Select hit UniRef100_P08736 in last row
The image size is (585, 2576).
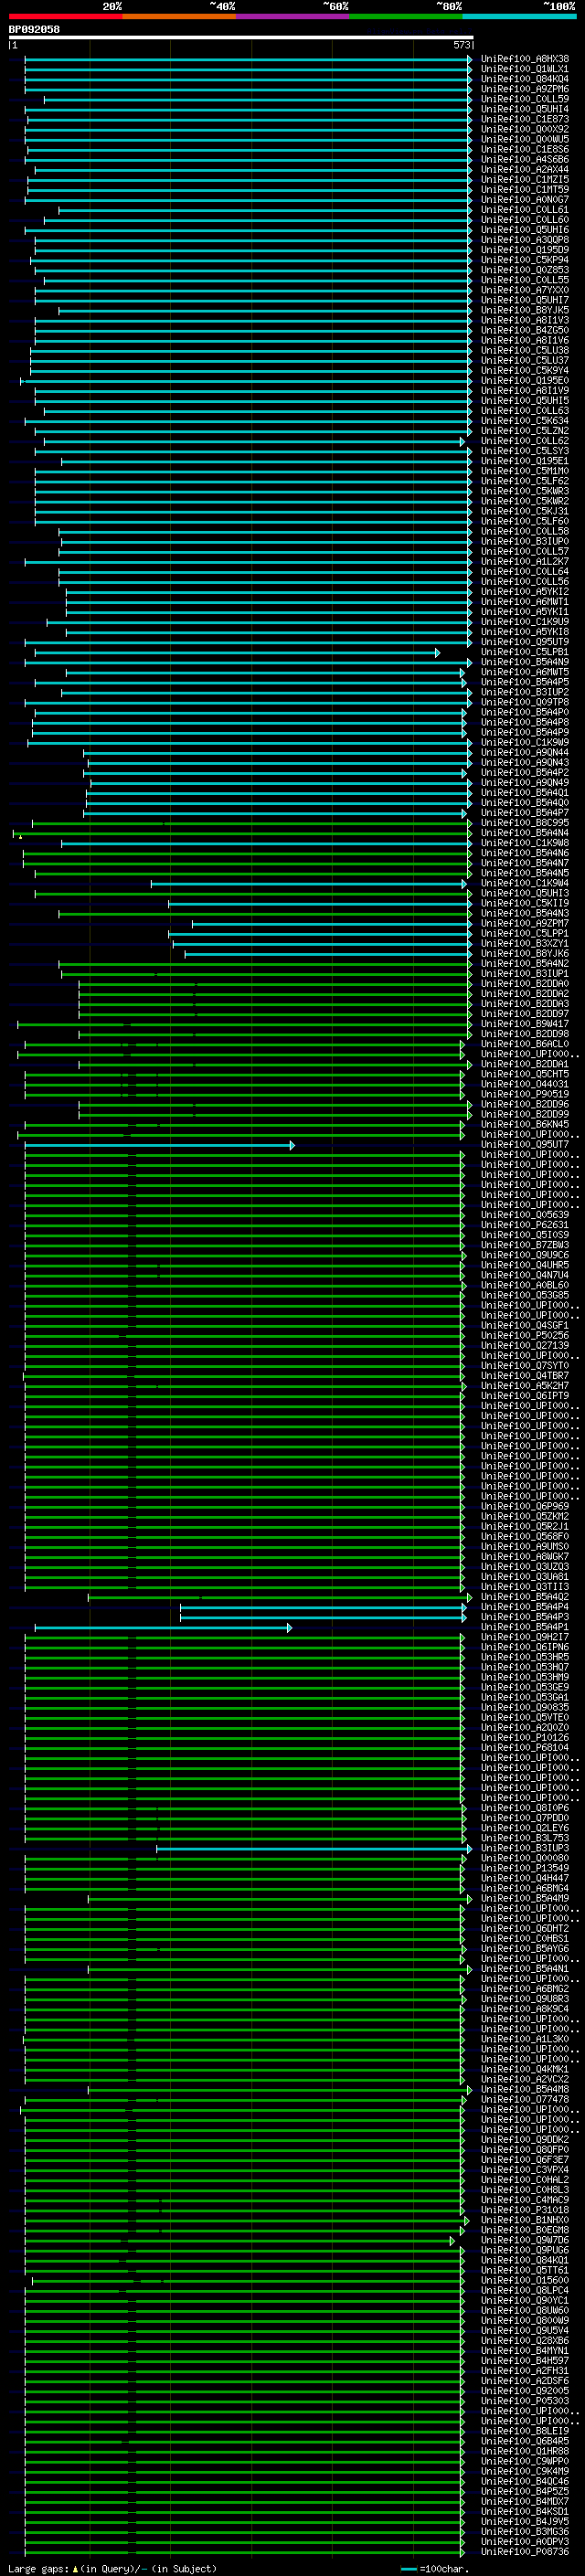coord(524,2551)
